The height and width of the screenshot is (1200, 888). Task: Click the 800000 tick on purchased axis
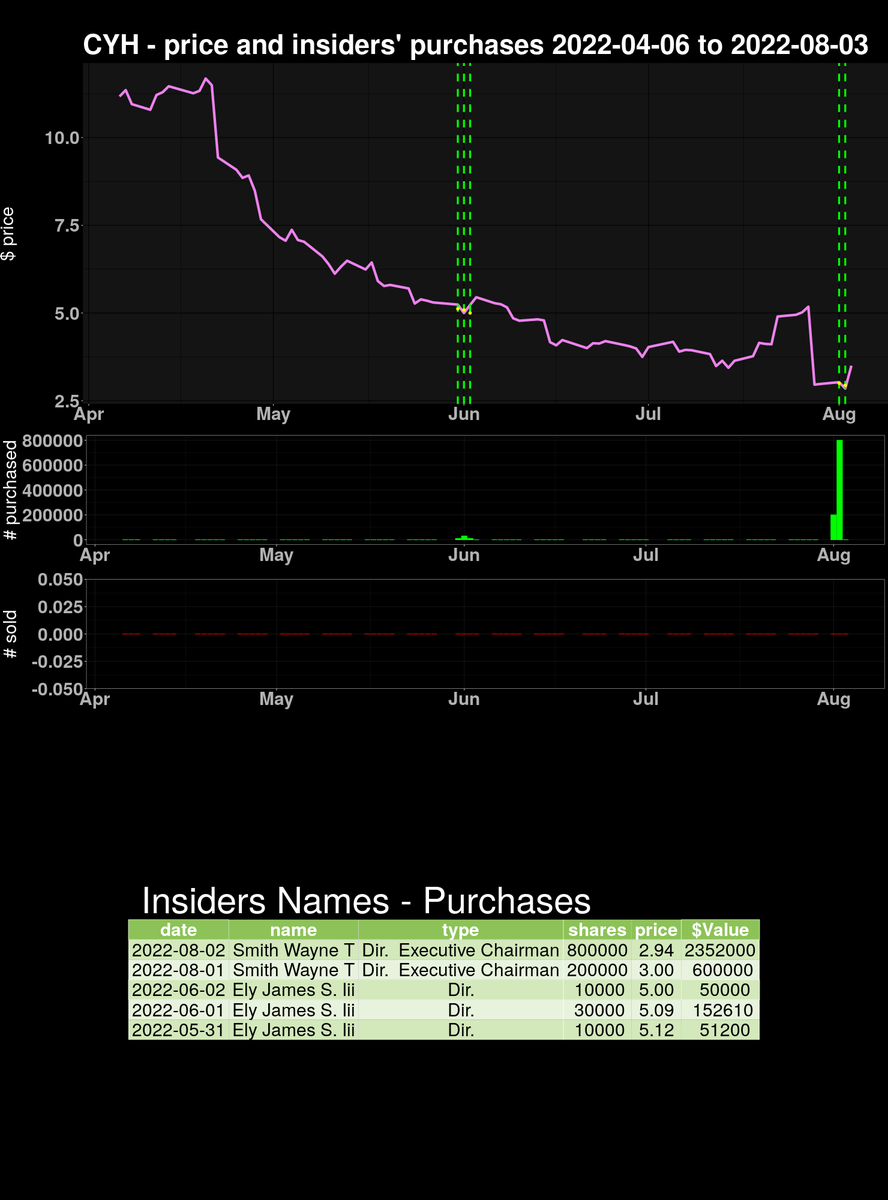pyautogui.click(x=52, y=441)
